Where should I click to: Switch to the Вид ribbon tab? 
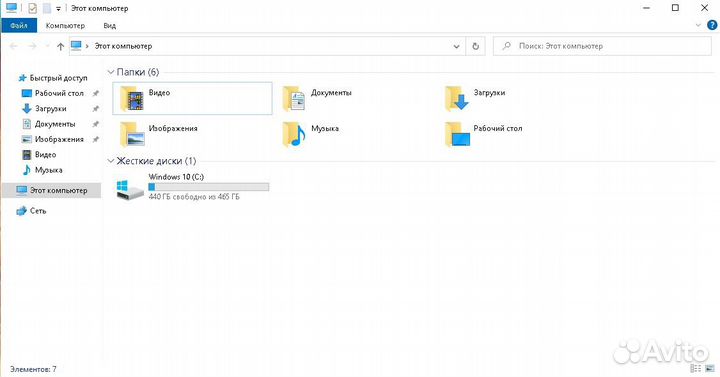109,26
